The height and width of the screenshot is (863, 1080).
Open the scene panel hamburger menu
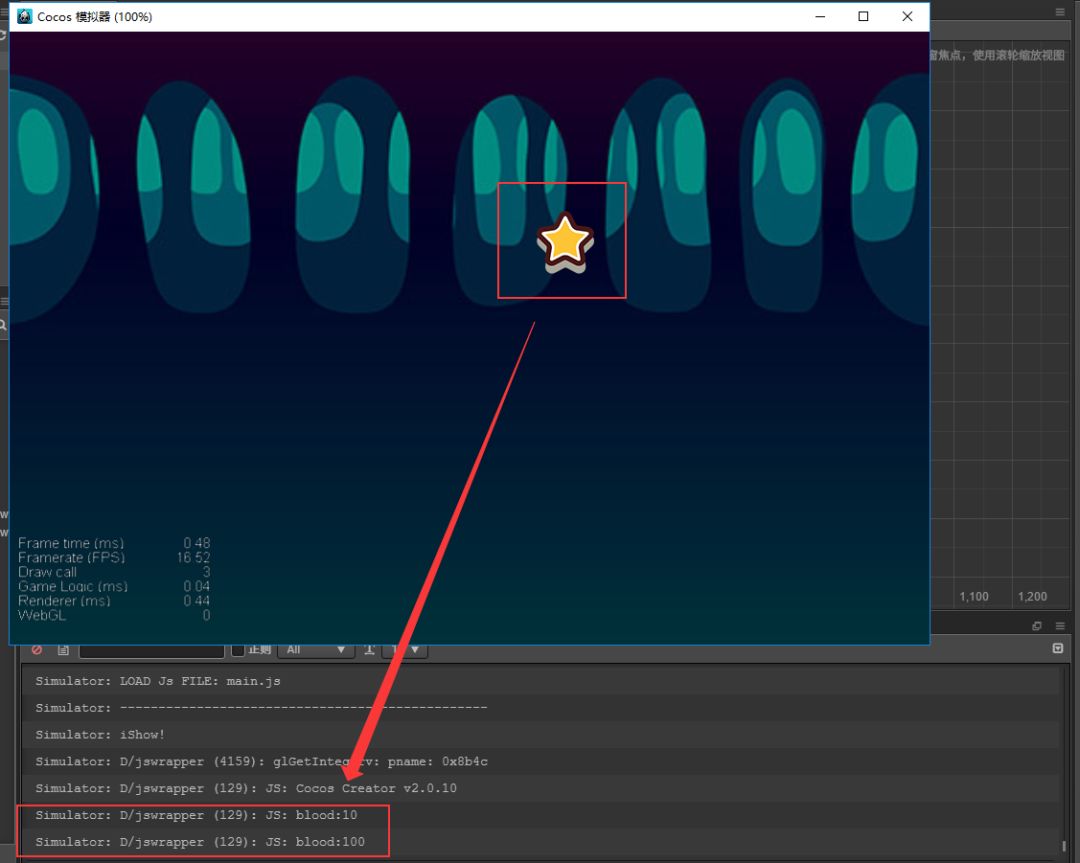(x=1060, y=12)
